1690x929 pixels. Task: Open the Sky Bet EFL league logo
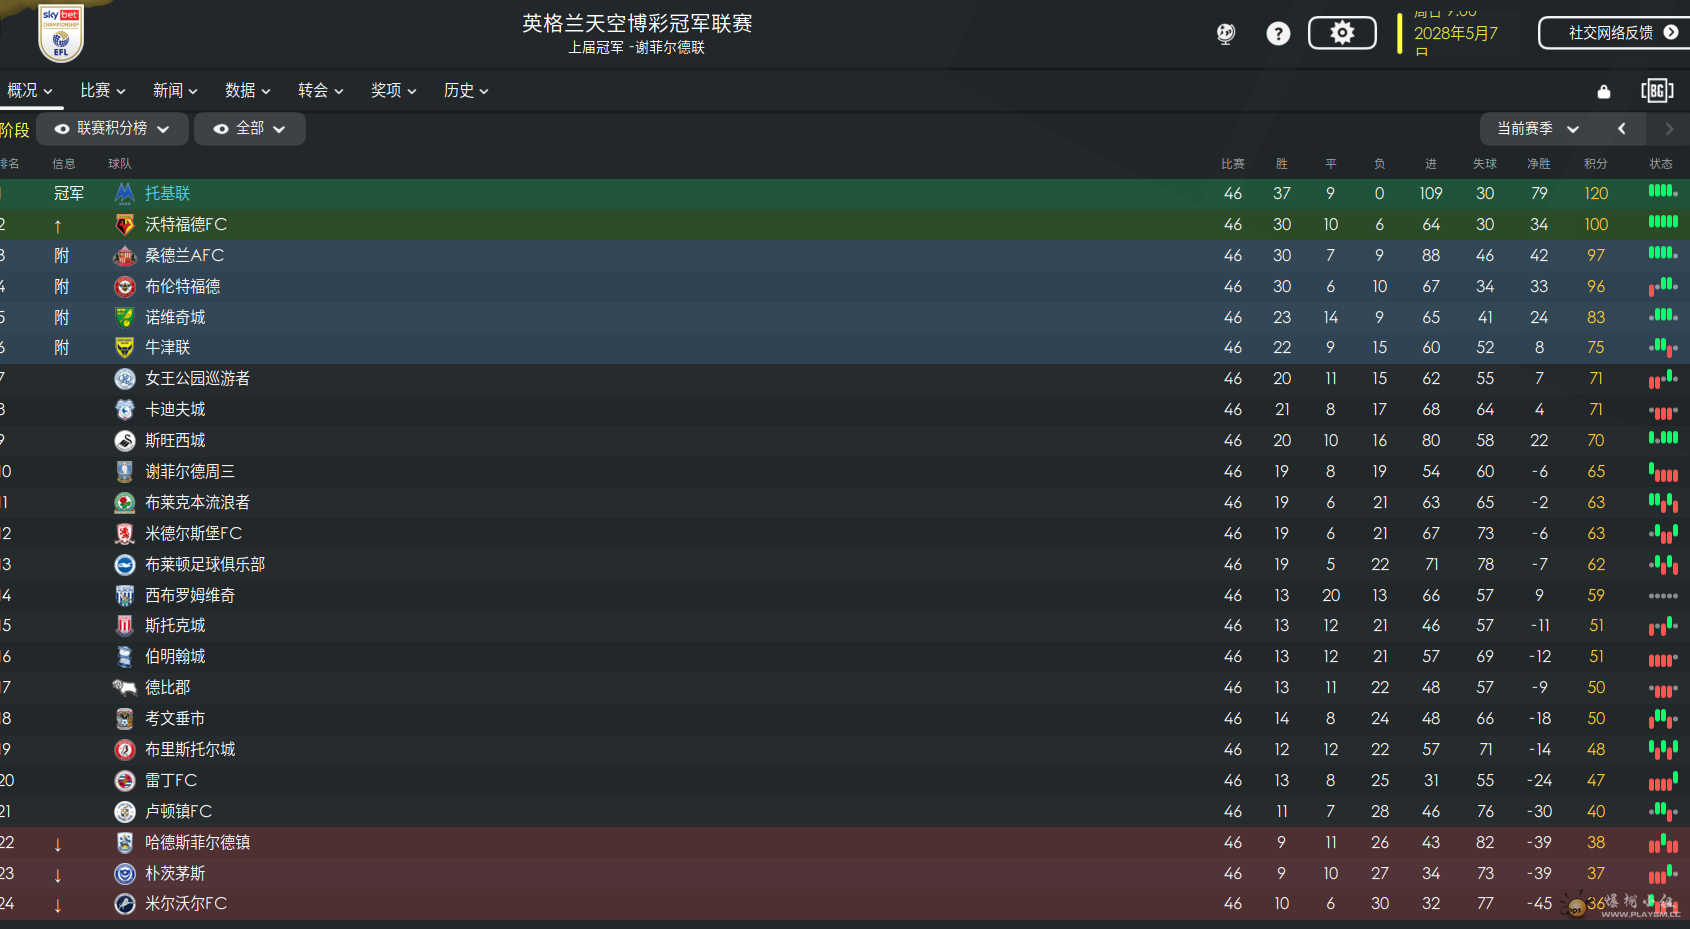click(61, 34)
